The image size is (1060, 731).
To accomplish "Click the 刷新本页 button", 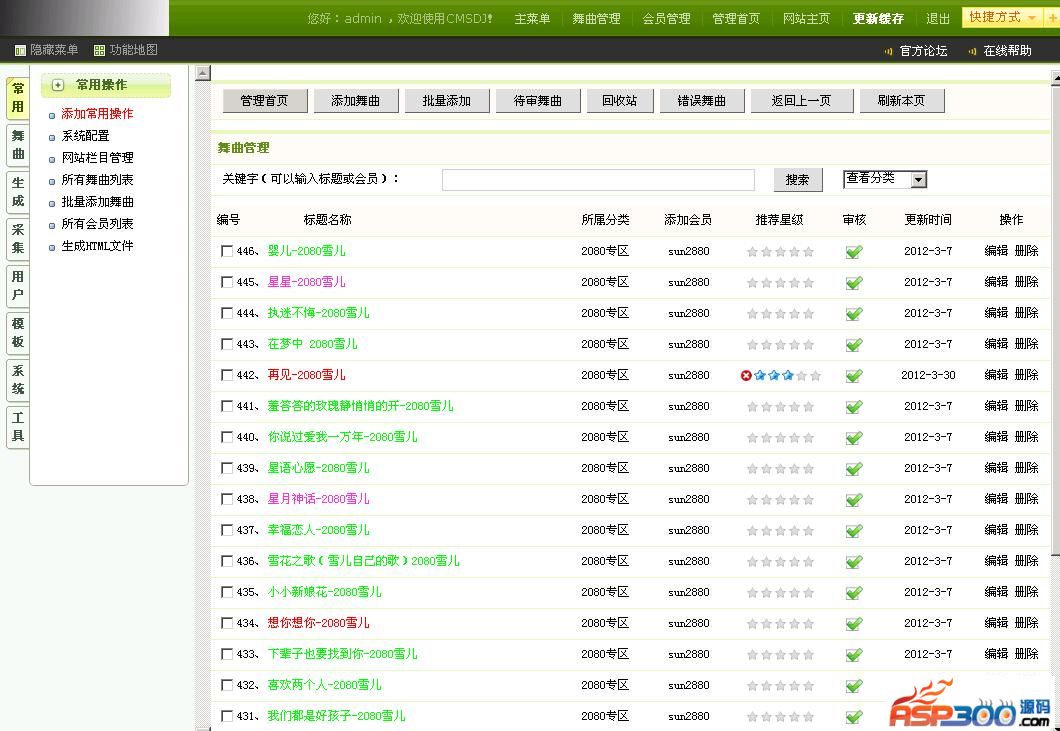I will 902,101.
